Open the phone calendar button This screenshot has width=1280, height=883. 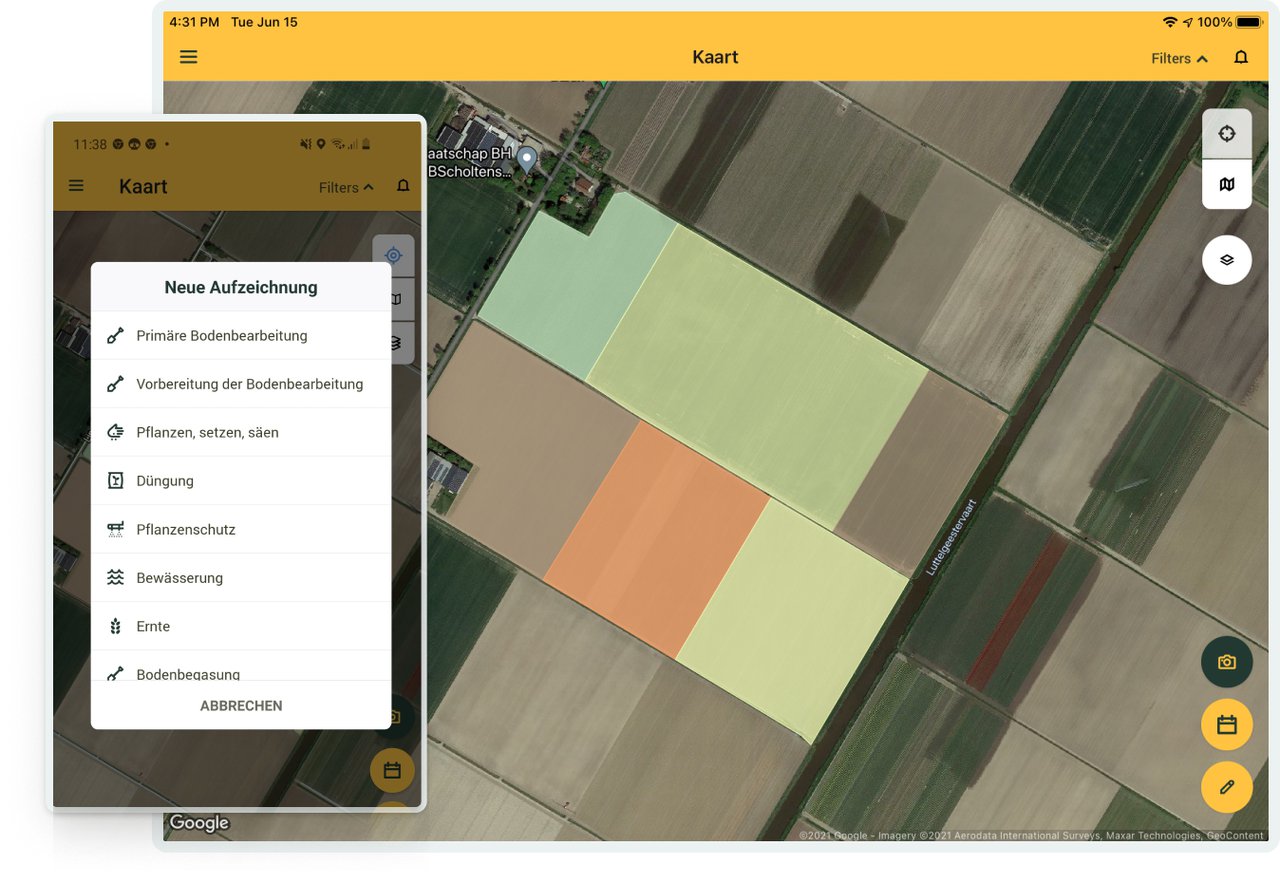pyautogui.click(x=392, y=771)
